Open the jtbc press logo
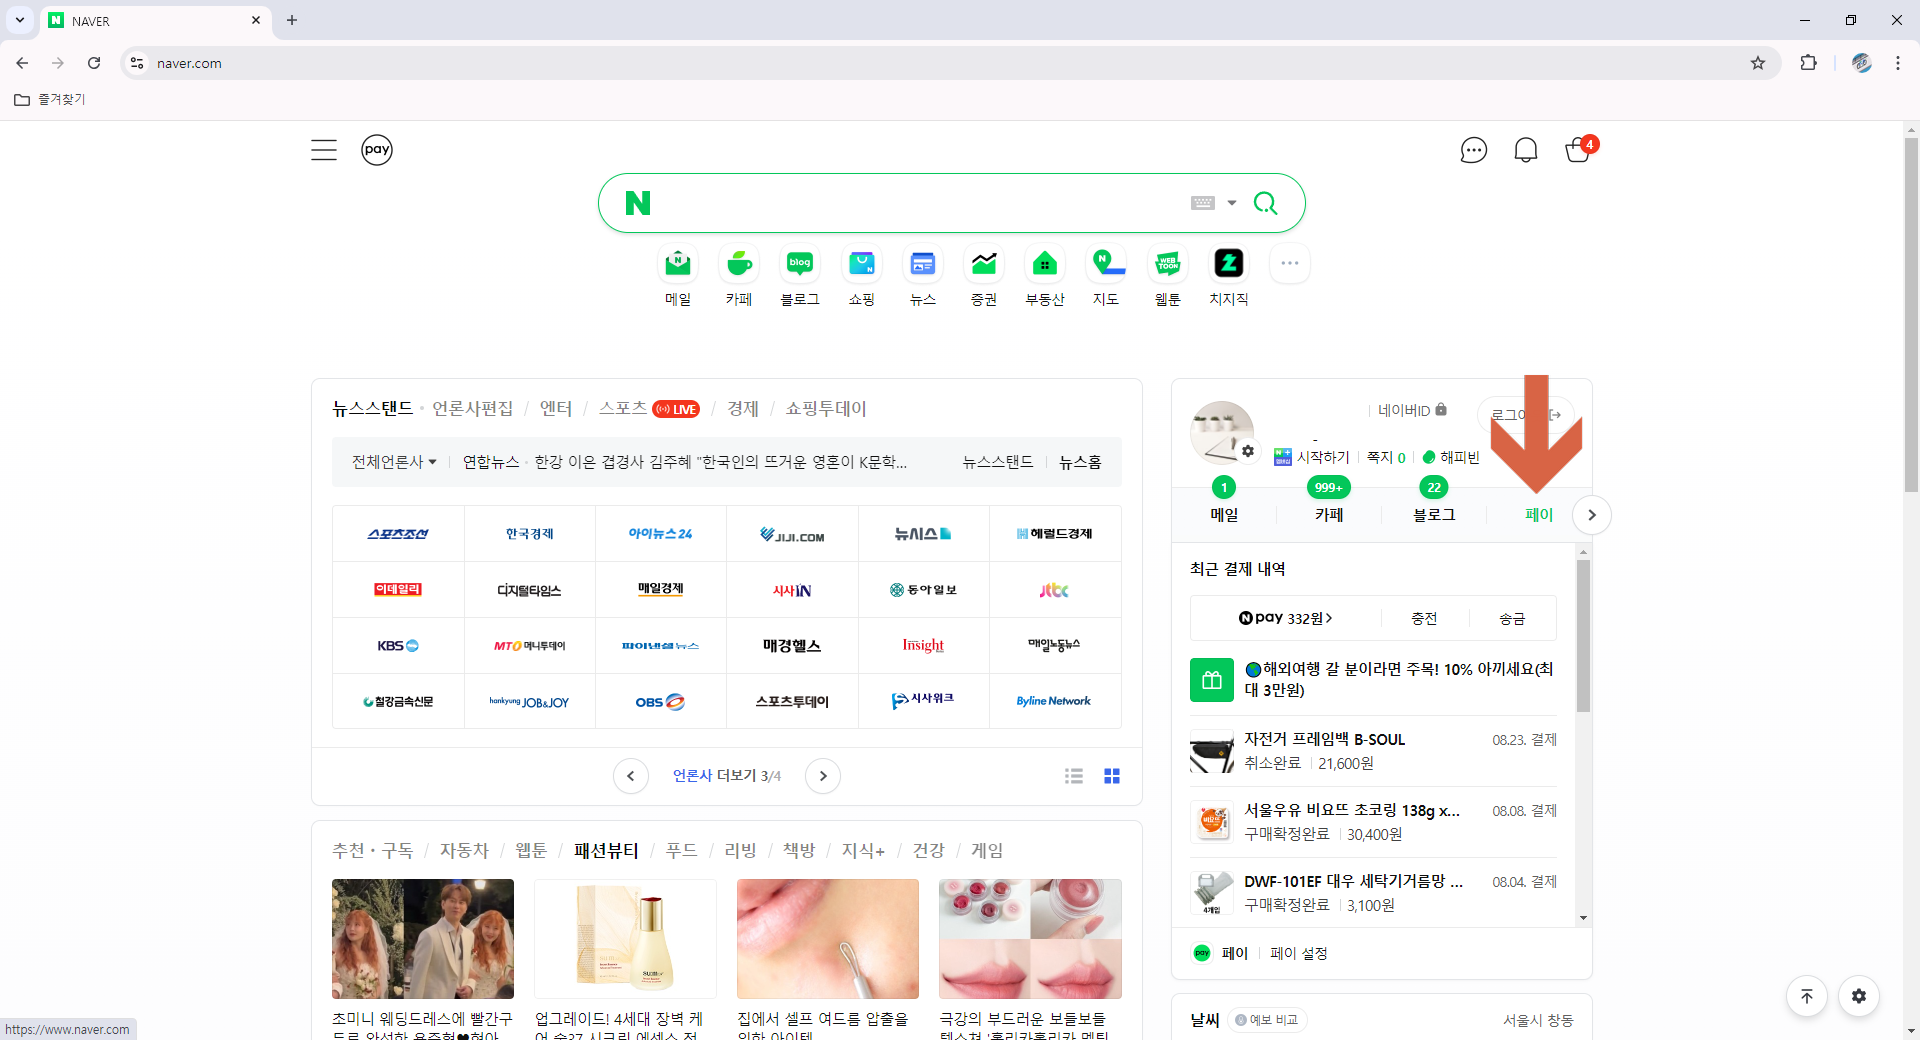The height and width of the screenshot is (1040, 1920). (1054, 590)
